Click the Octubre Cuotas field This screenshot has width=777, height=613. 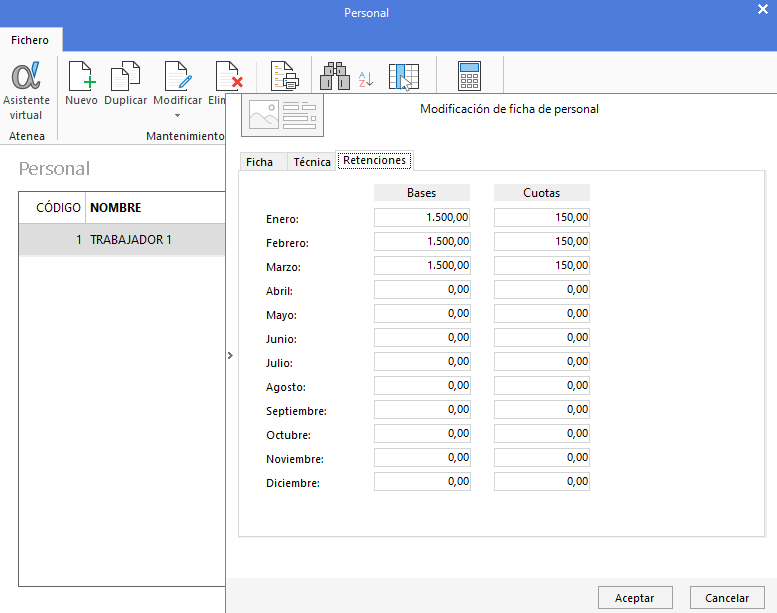542,434
